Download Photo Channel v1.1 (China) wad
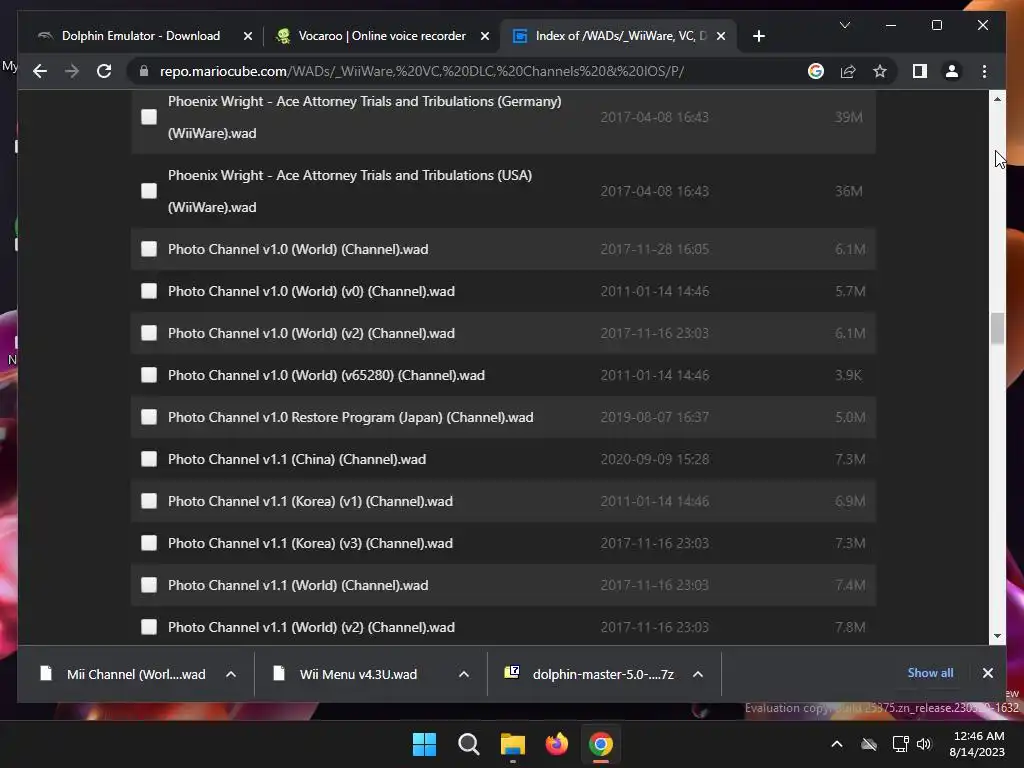This screenshot has height=768, width=1024. [296, 459]
